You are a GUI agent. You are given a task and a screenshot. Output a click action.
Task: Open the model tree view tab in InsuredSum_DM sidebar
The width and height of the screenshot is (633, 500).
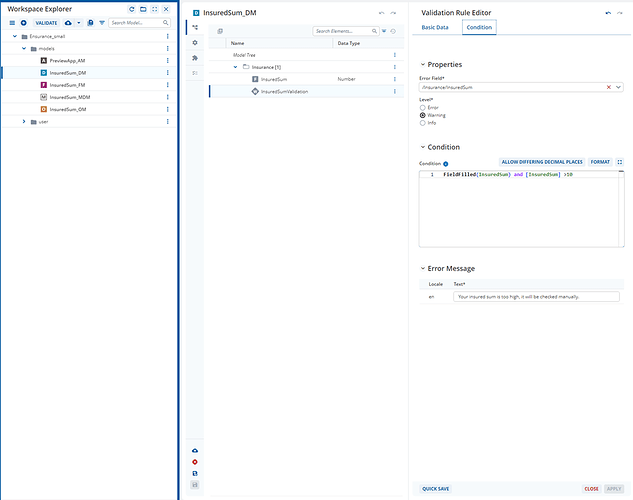click(195, 27)
